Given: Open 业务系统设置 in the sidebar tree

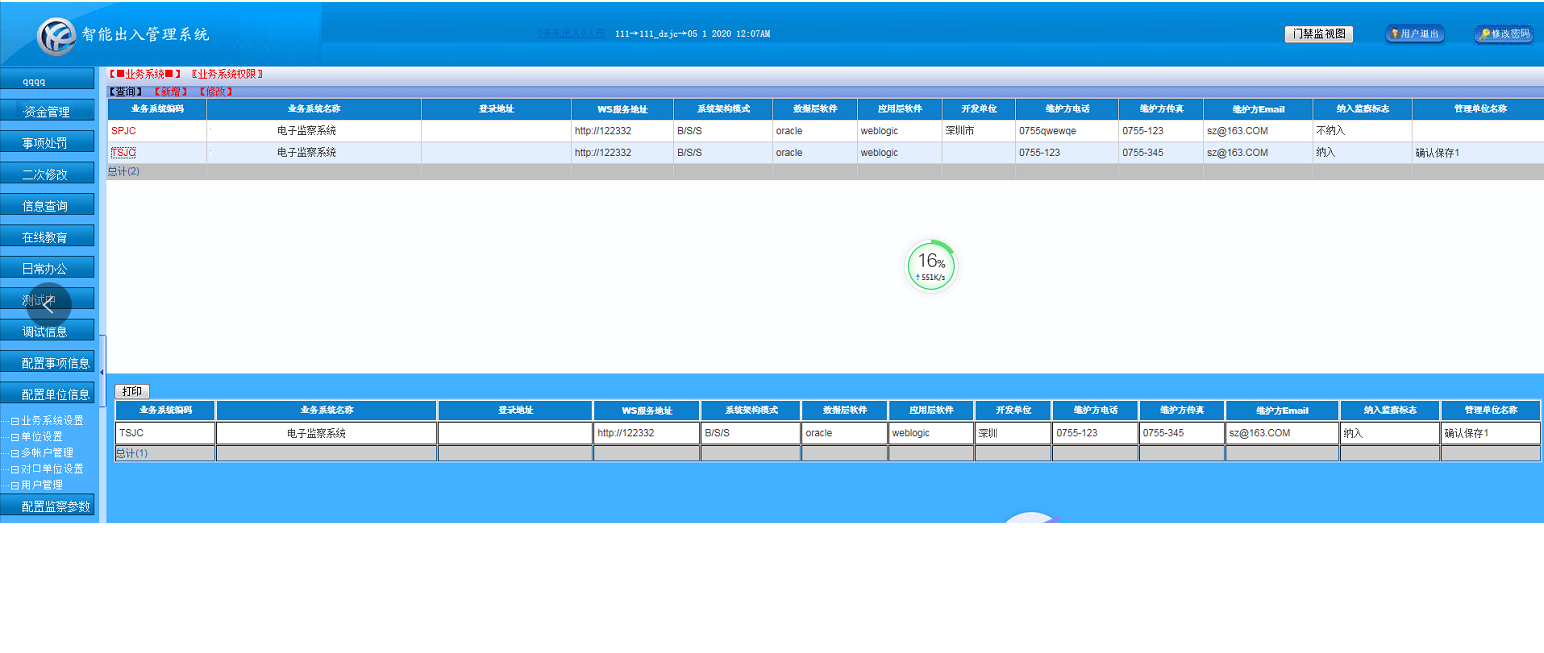Looking at the screenshot, I should click(53, 421).
